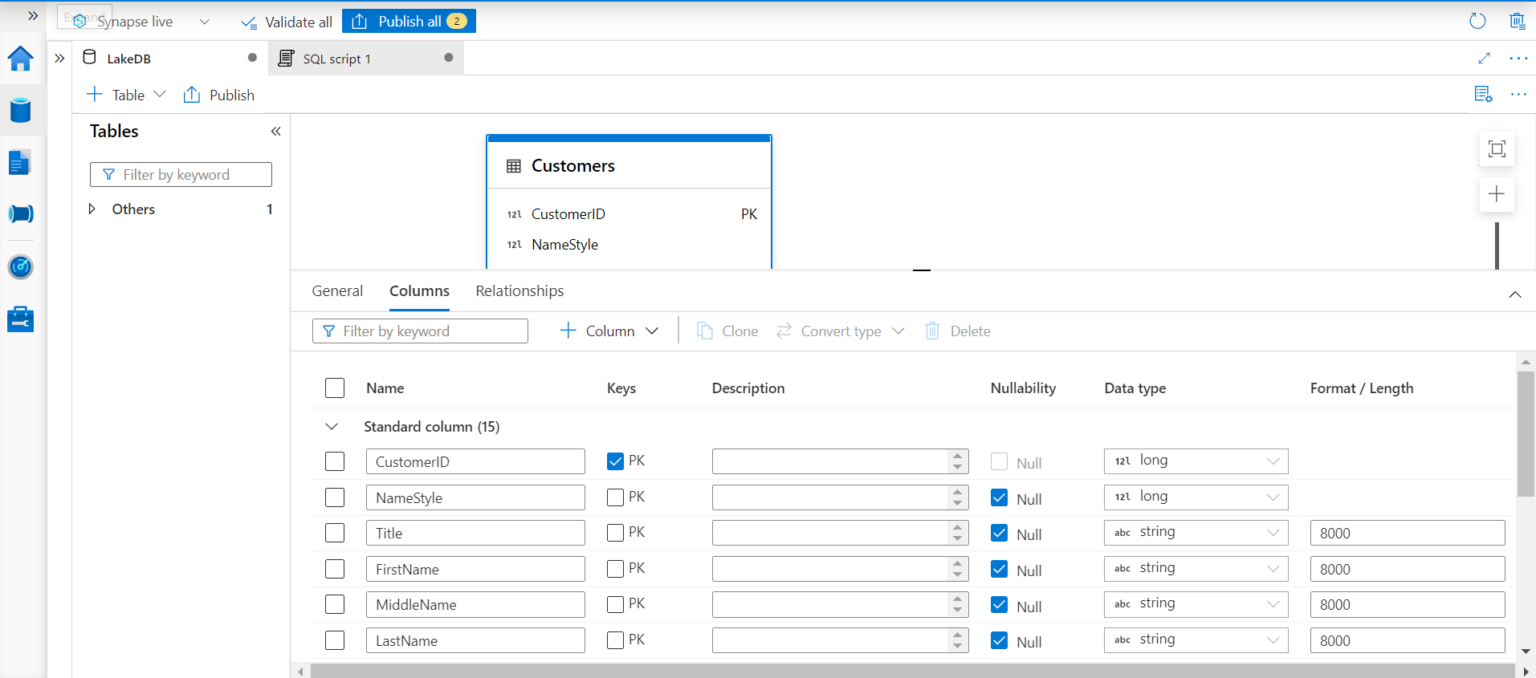Viewport: 1536px width, 678px height.
Task: Click the fit-to-screen icon on the canvas
Action: (x=1496, y=148)
